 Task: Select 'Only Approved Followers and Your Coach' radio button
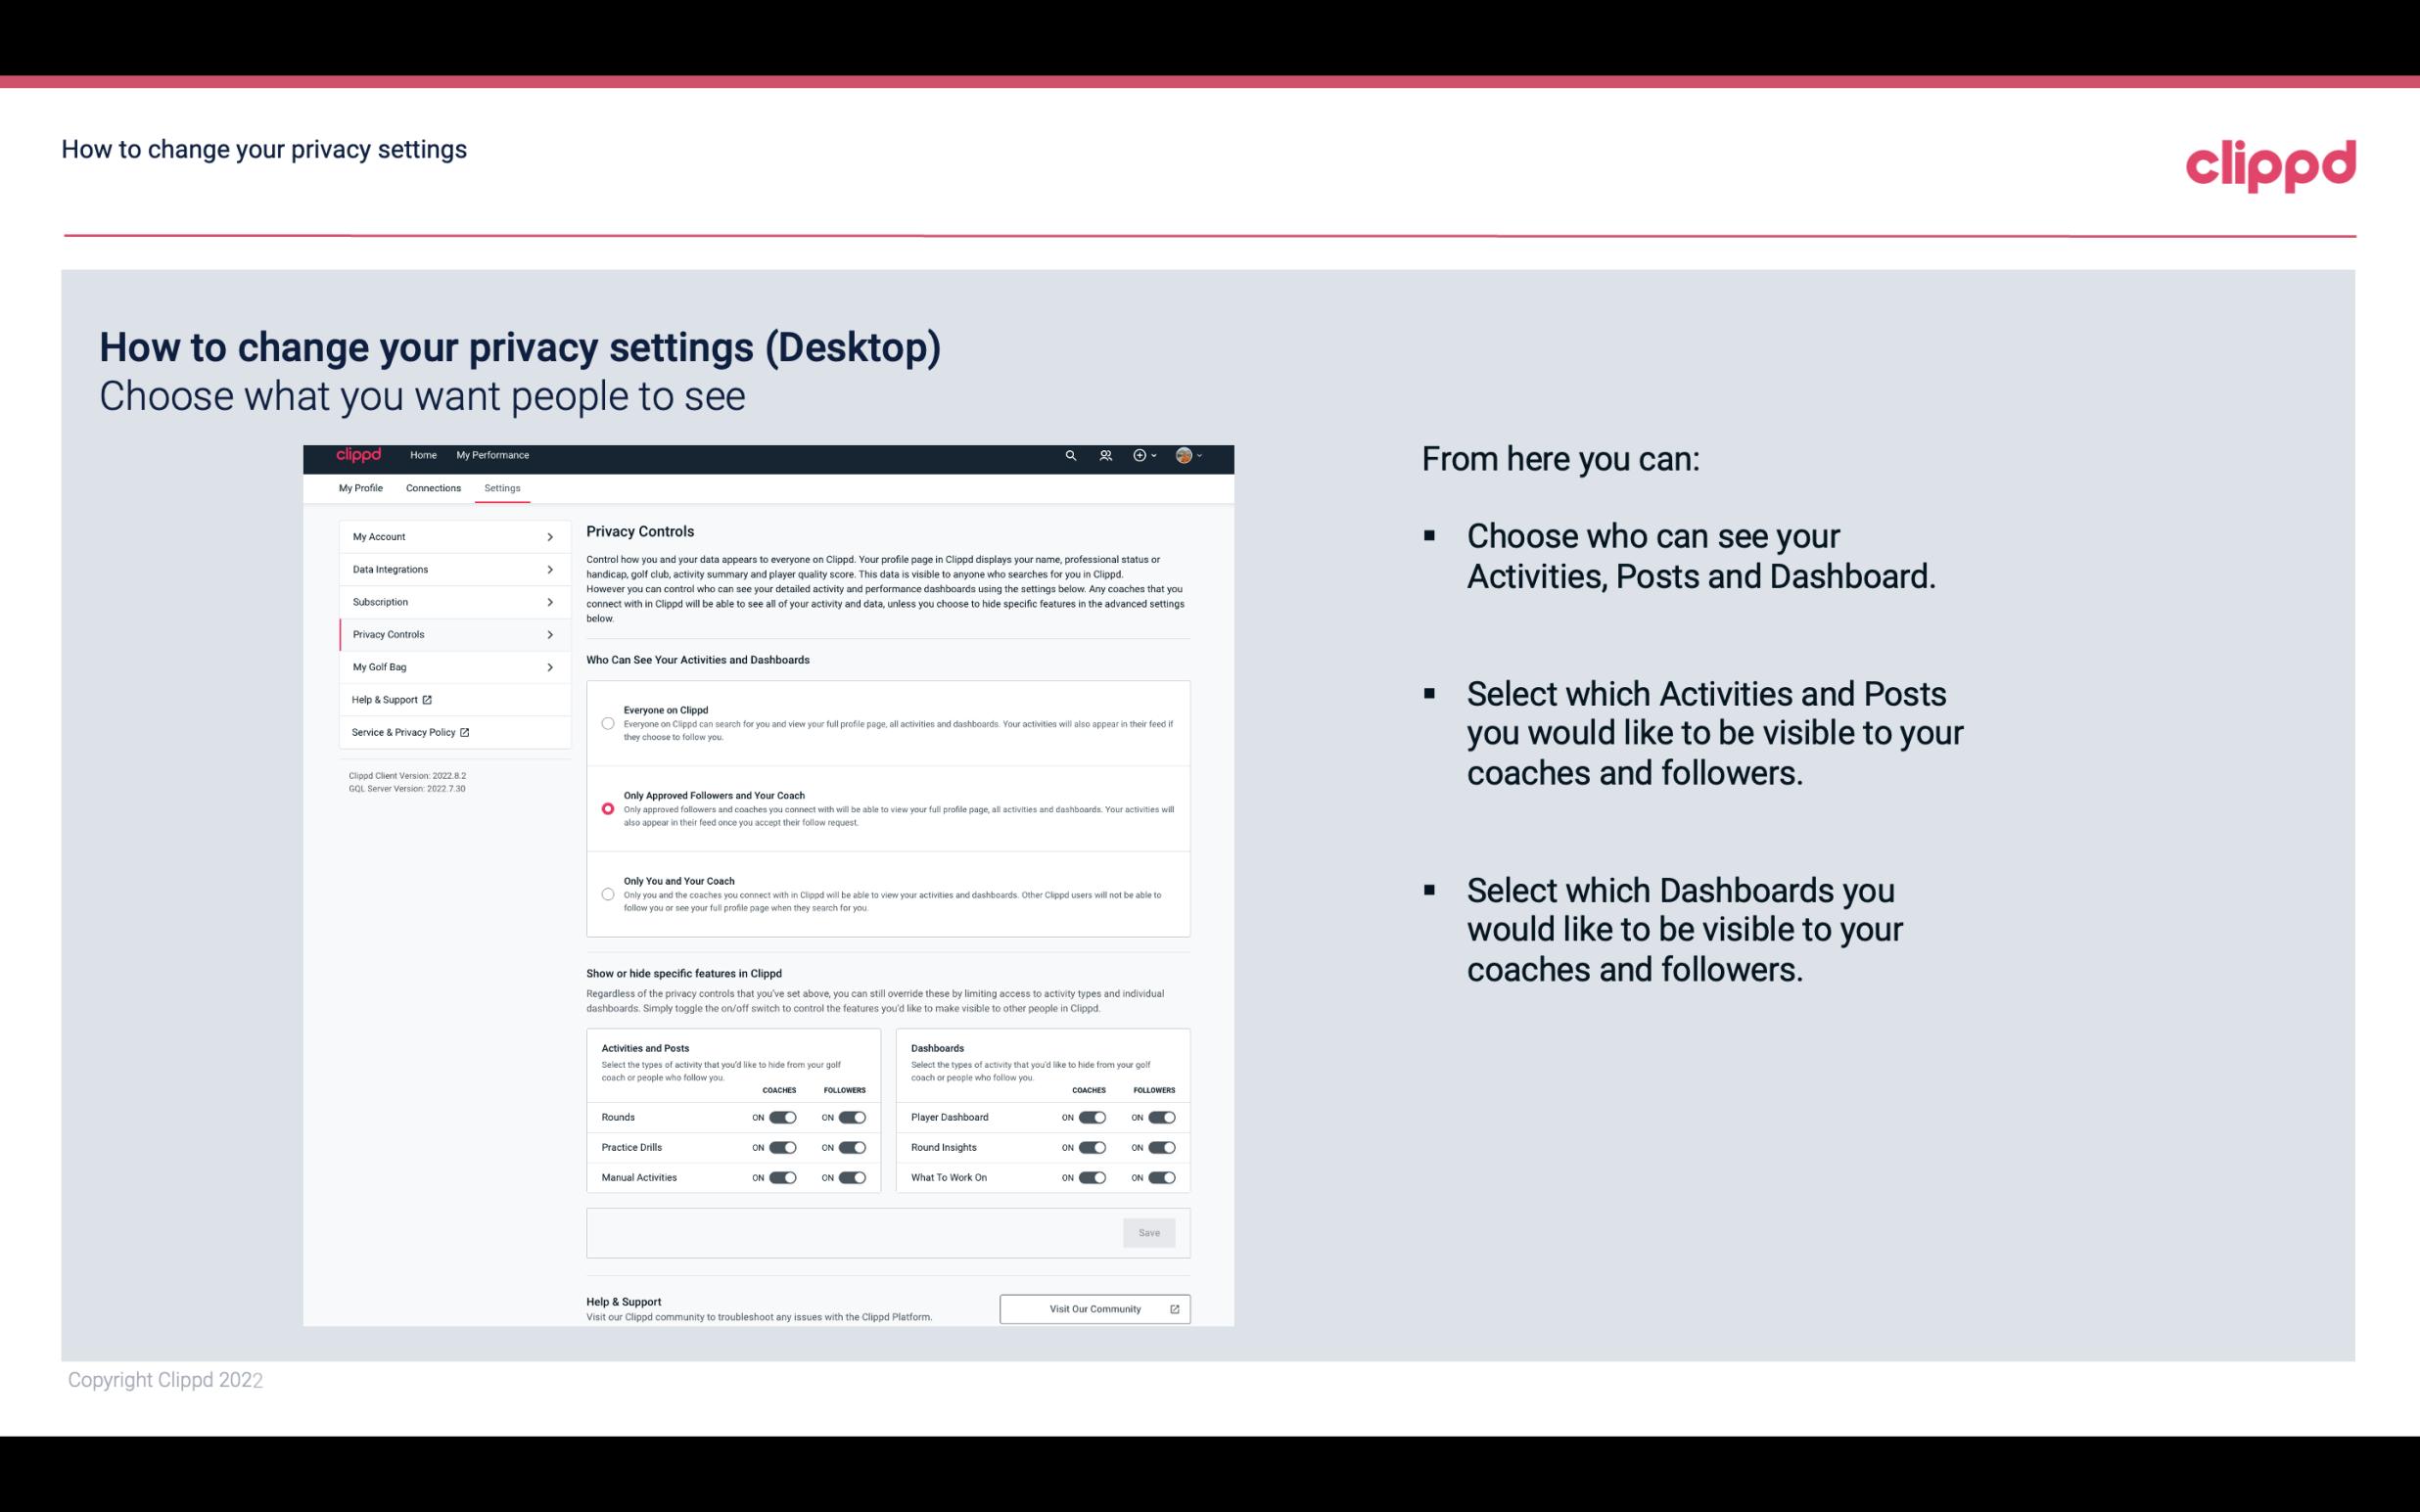[606, 808]
